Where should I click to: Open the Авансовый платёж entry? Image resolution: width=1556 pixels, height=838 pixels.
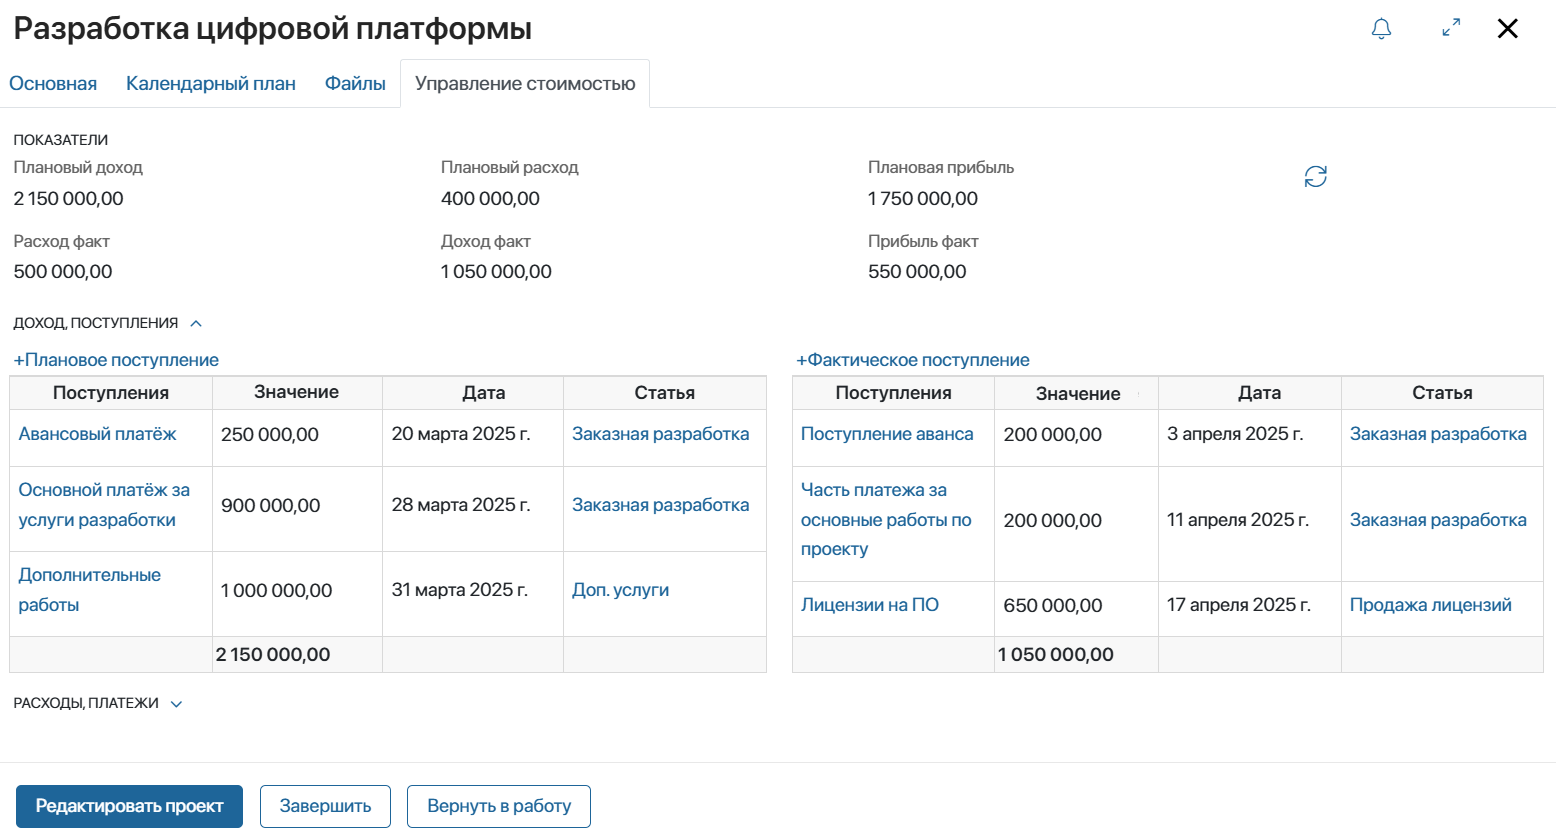100,434
